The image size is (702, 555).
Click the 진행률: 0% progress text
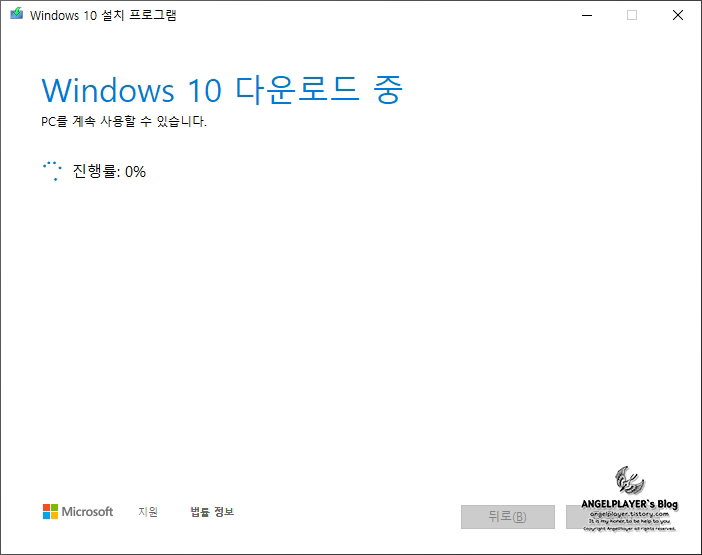[109, 171]
